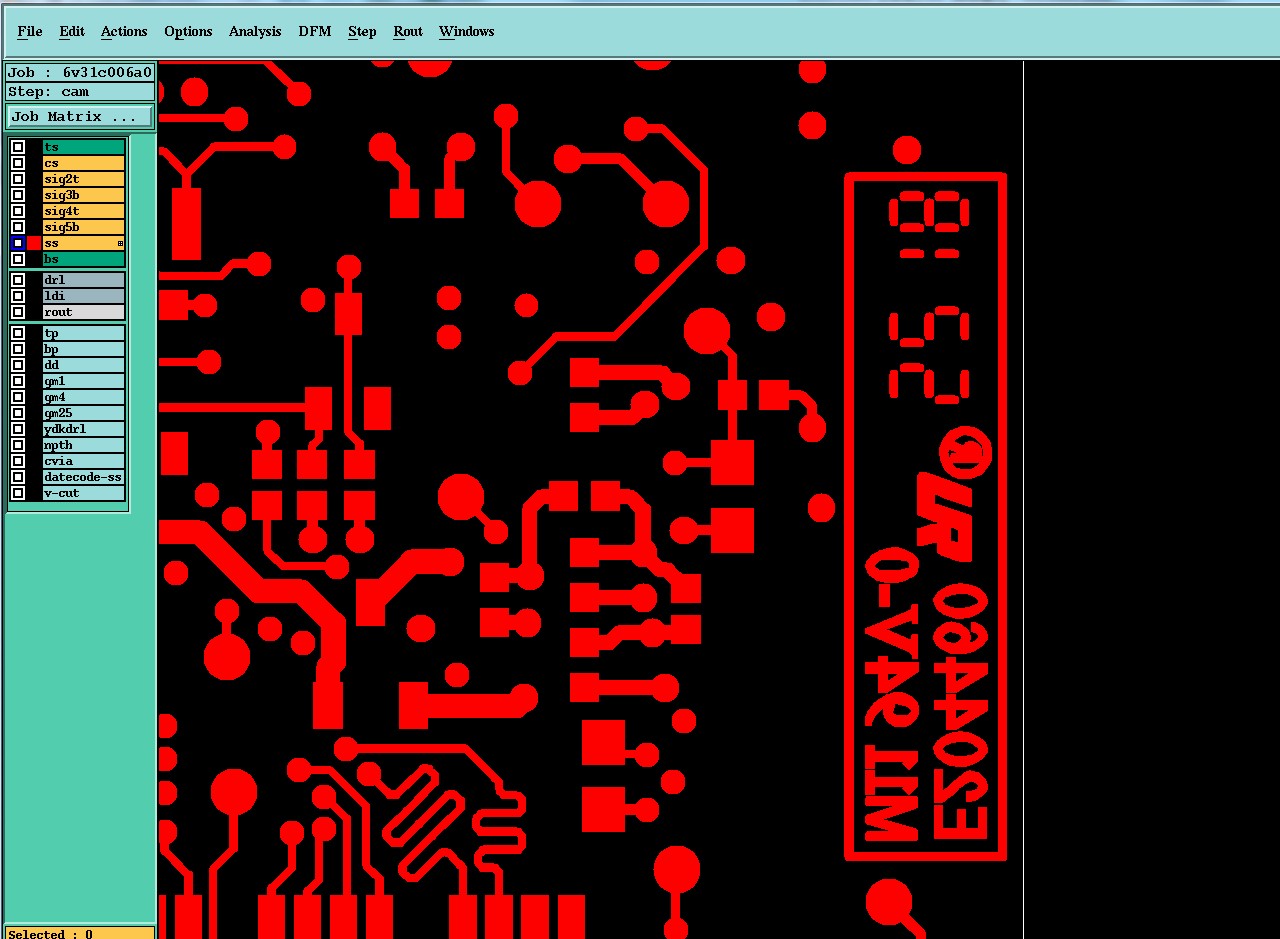This screenshot has width=1280, height=939.
Task: Toggle the ydkdrl layer checkbox
Action: [18, 429]
